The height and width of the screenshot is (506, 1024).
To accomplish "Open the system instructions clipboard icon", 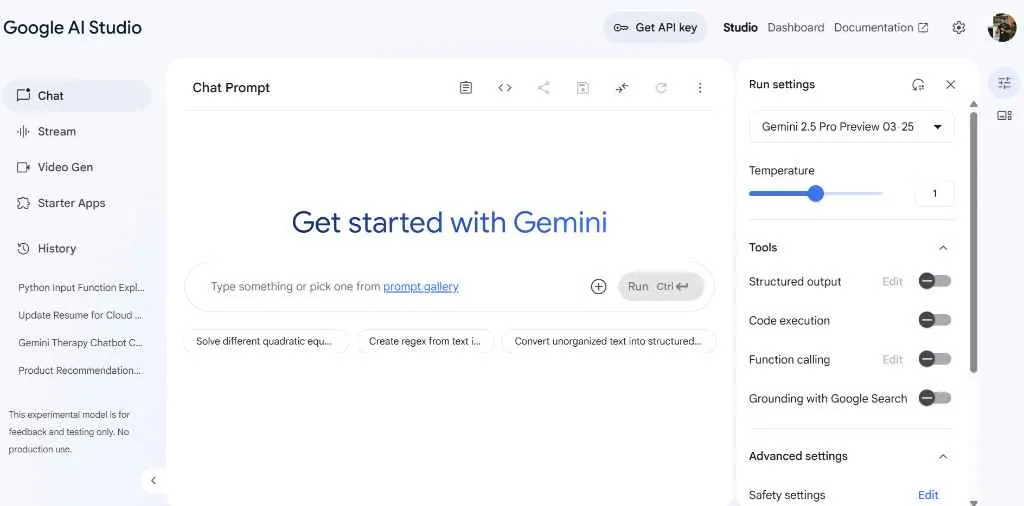I will click(466, 87).
